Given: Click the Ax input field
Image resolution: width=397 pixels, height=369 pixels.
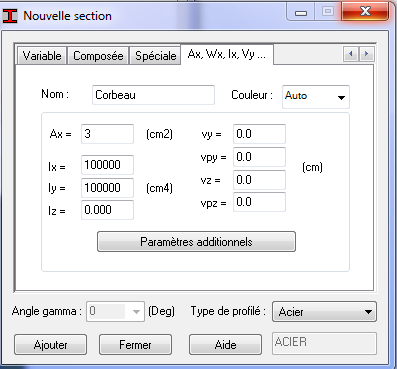Looking at the screenshot, I should point(107,134).
